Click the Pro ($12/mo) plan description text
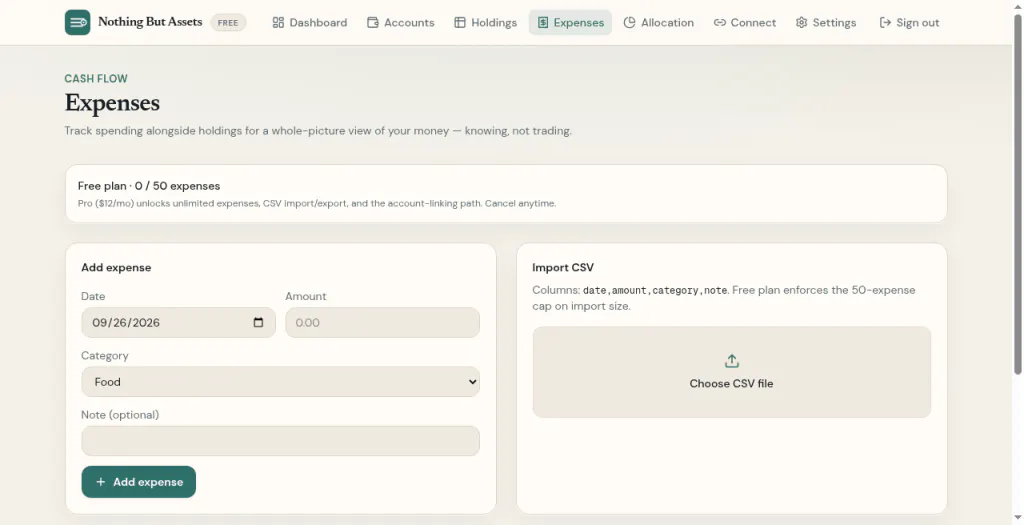This screenshot has height=525, width=1024. tap(317, 204)
